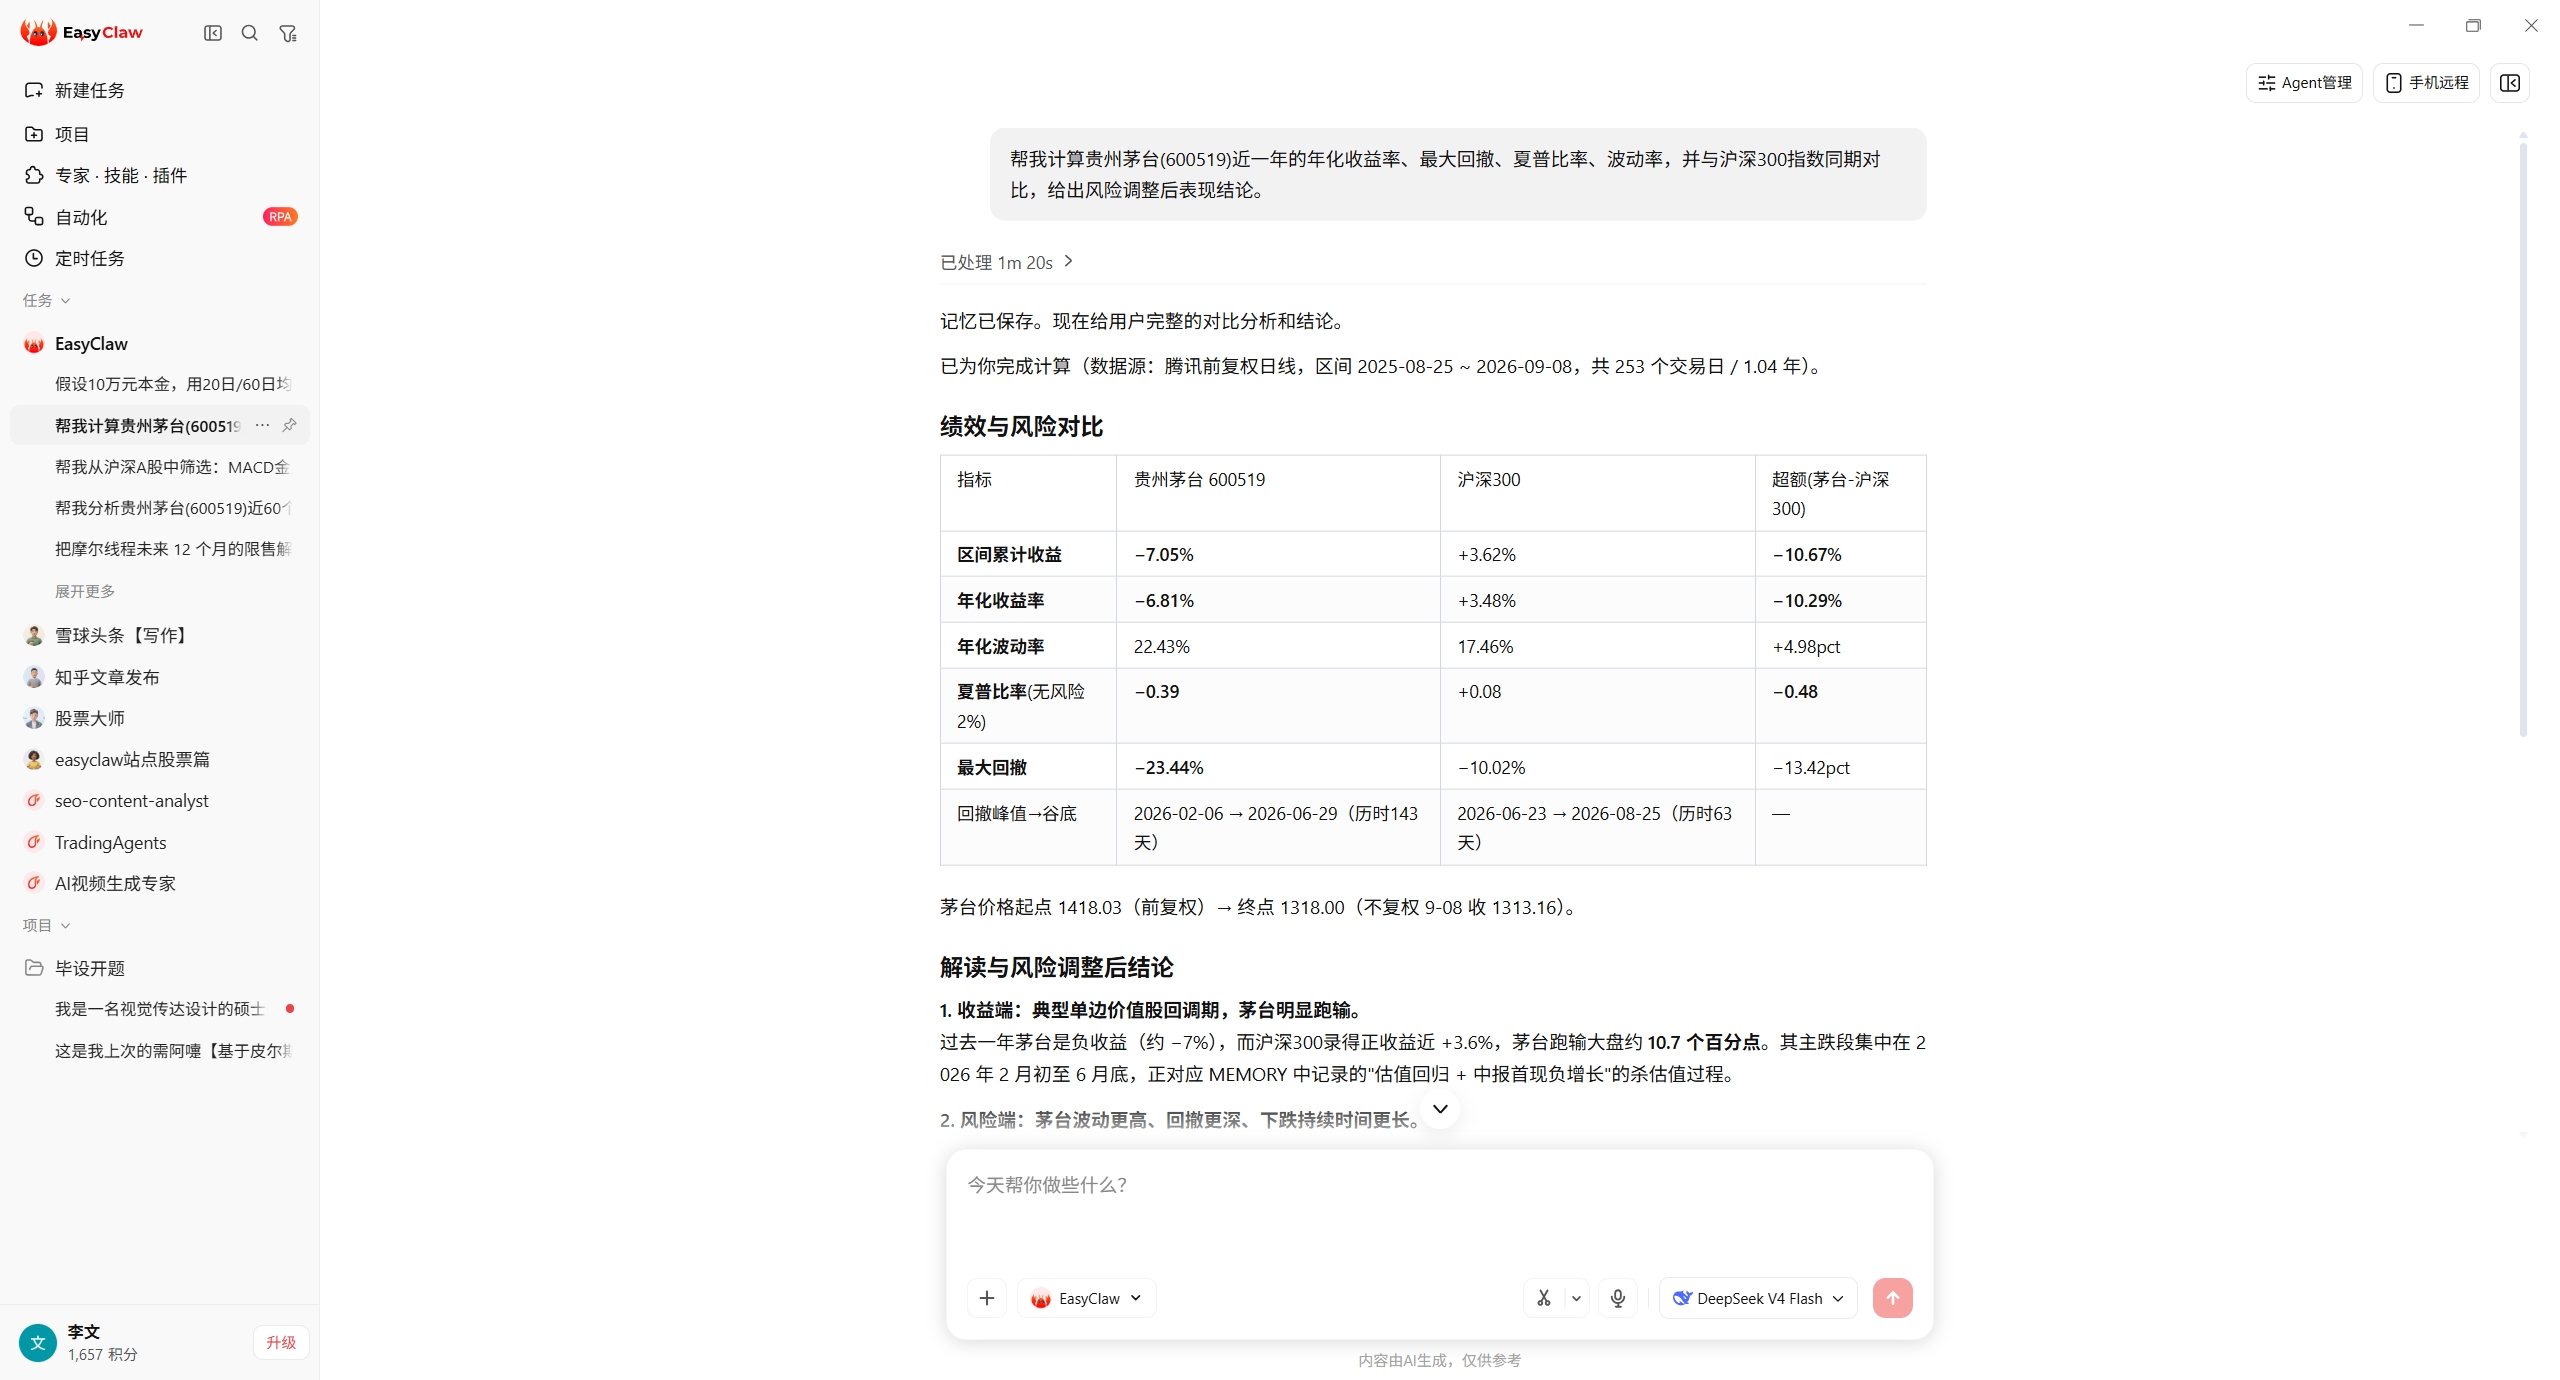Click the 年化收益率 table row label
The width and height of the screenshot is (2560, 1380).
pos(1000,600)
